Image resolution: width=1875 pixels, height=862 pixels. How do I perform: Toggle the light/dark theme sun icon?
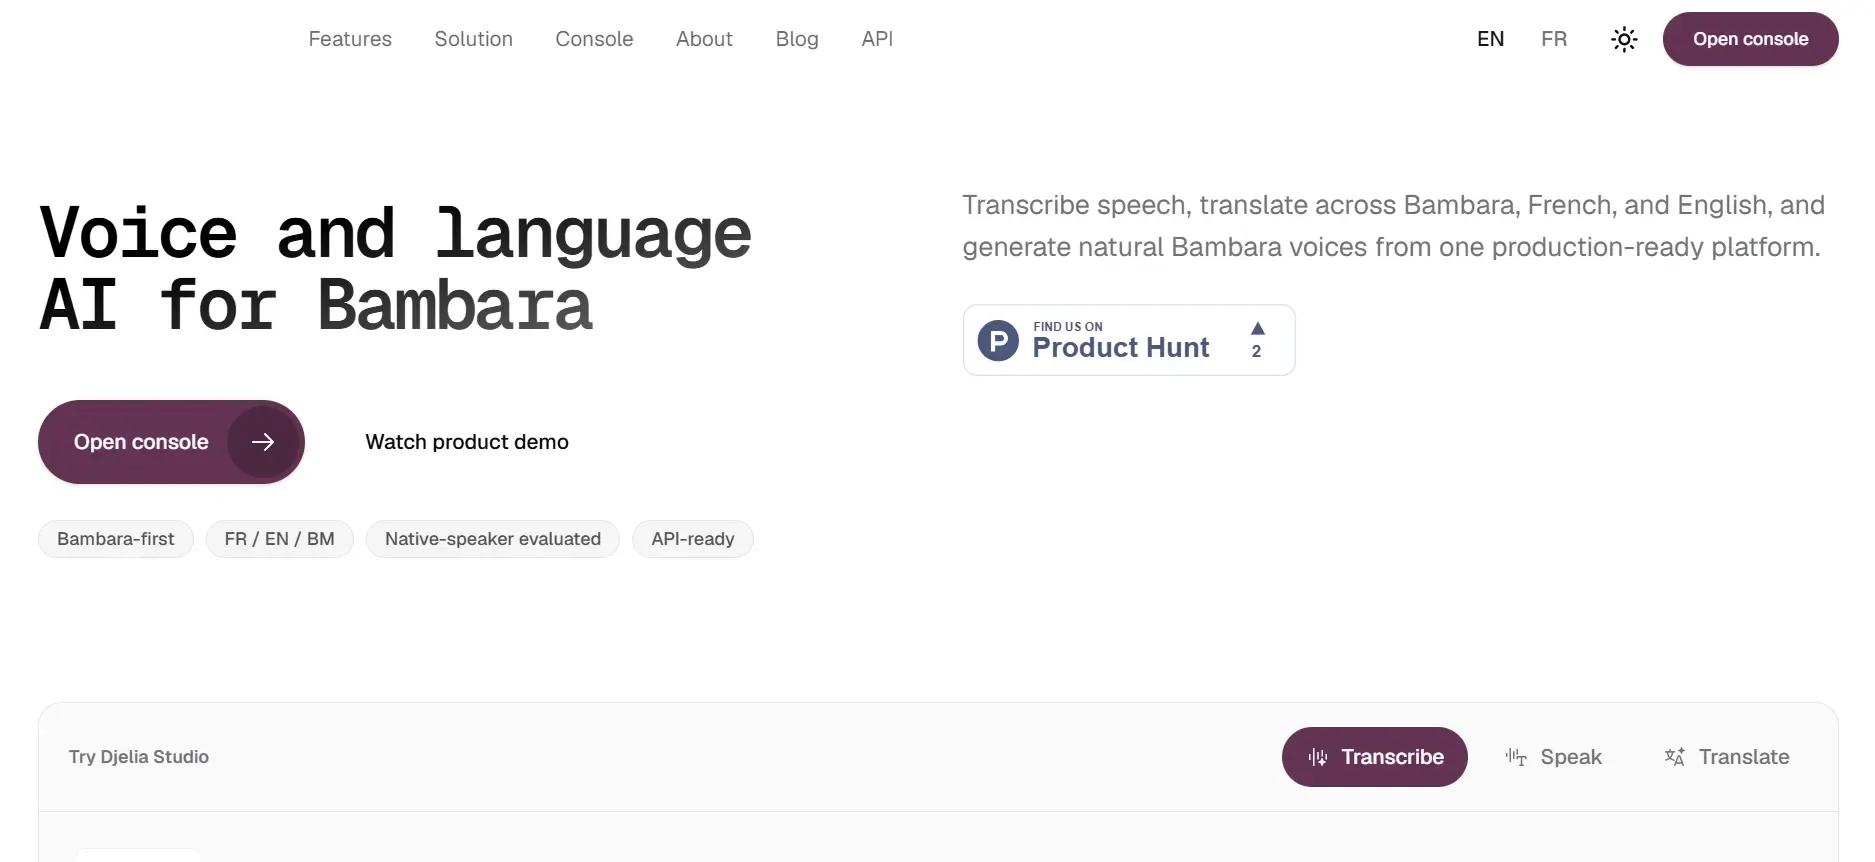tap(1624, 39)
